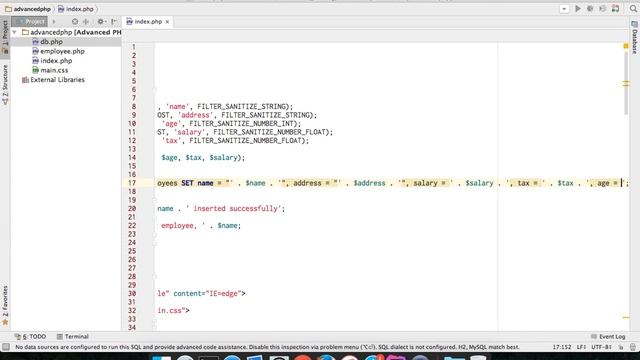Open the Structure side tool tab
Image resolution: width=640 pixels, height=360 pixels.
point(5,84)
